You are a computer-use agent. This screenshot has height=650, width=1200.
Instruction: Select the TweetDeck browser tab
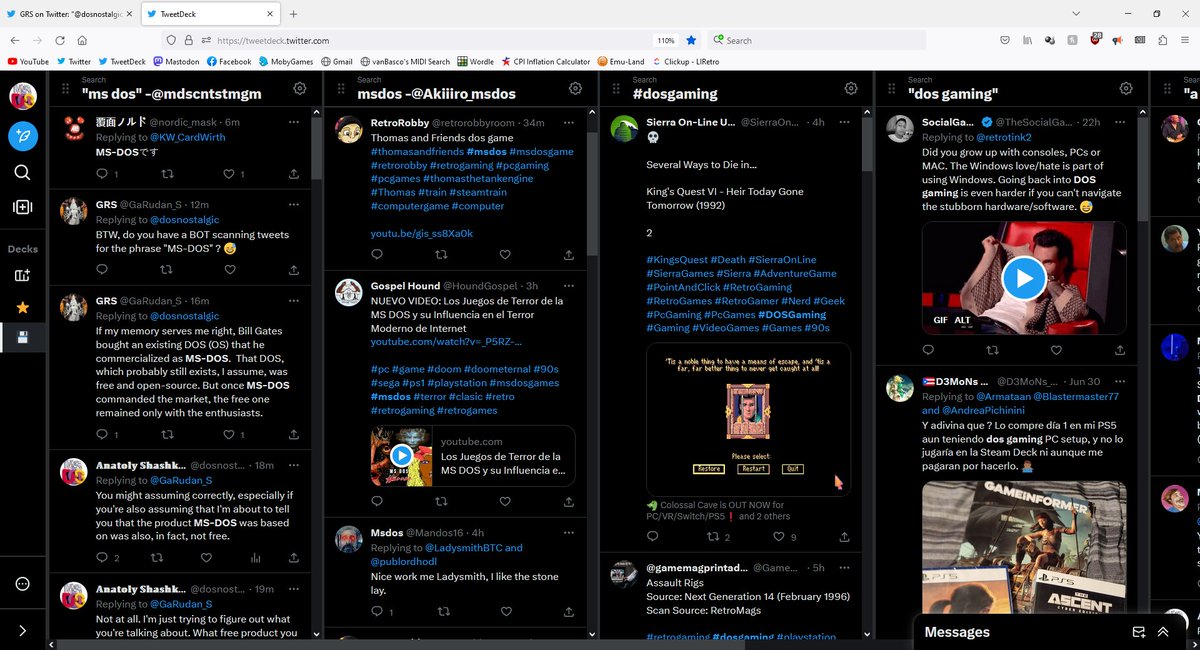[210, 14]
